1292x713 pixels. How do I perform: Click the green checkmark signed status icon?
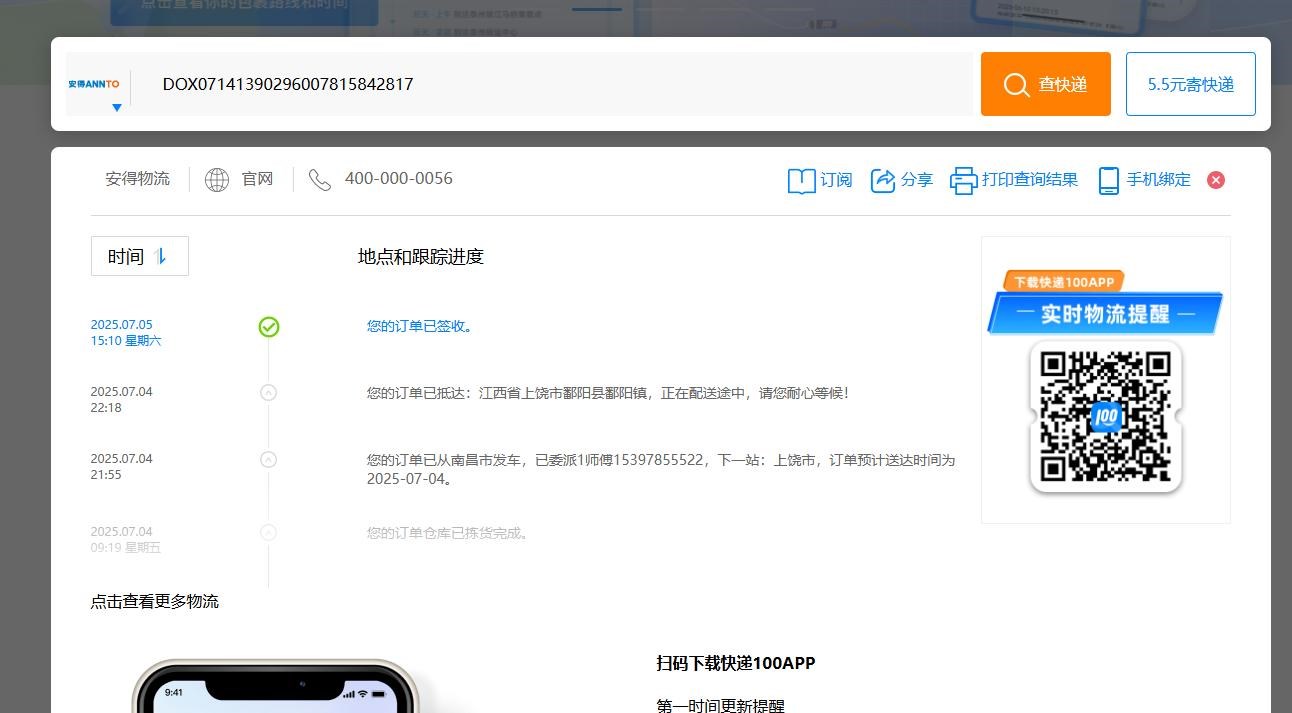click(x=269, y=327)
